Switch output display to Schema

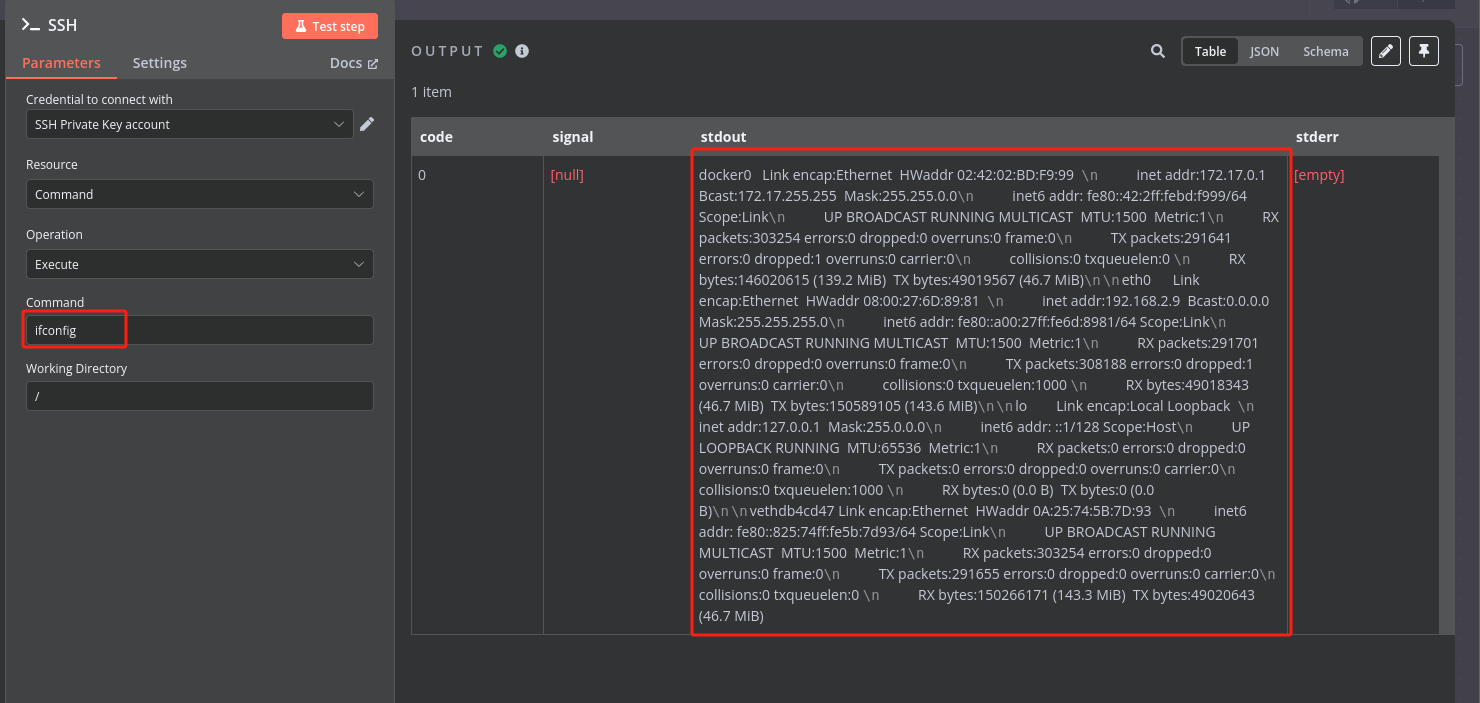(1325, 51)
